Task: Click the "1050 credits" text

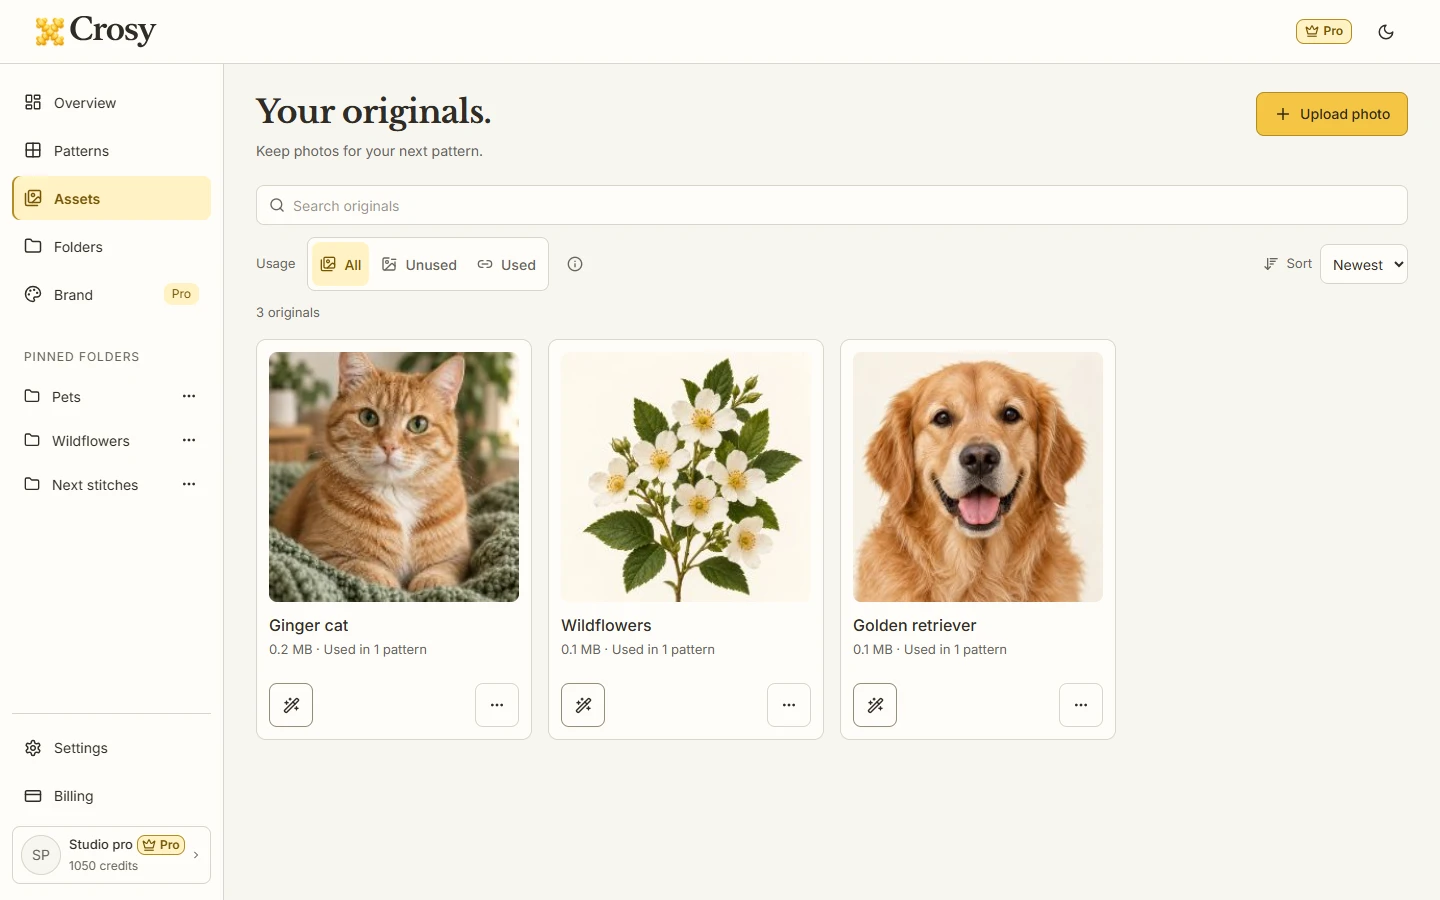Action: click(104, 866)
